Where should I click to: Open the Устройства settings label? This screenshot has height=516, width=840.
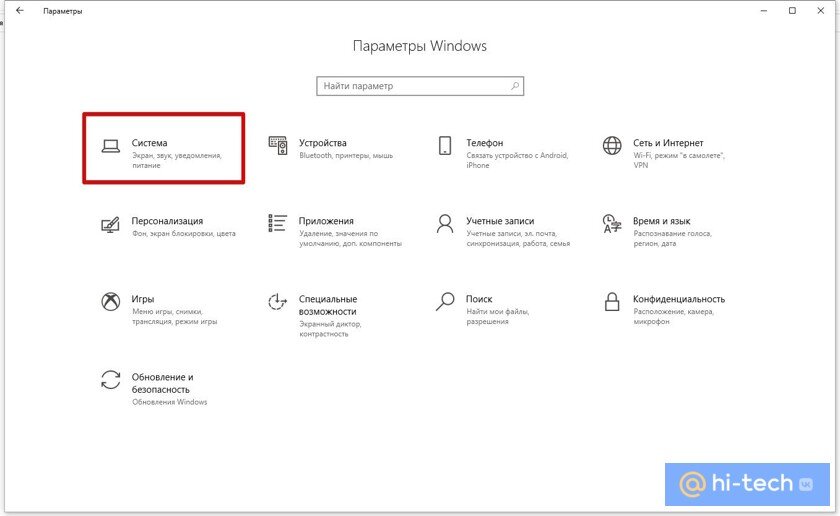click(322, 143)
